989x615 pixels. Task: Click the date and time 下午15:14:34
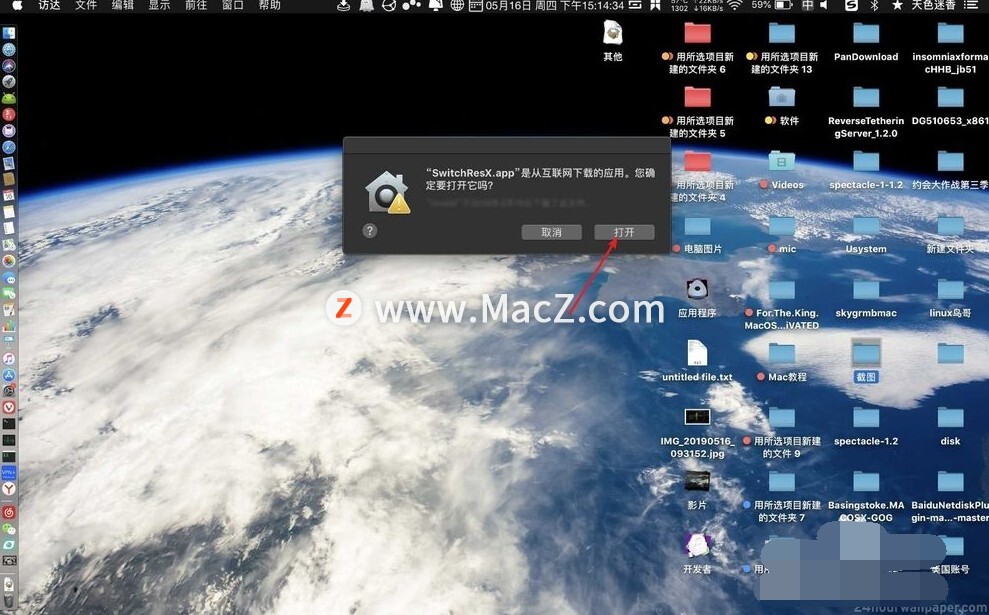point(592,5)
